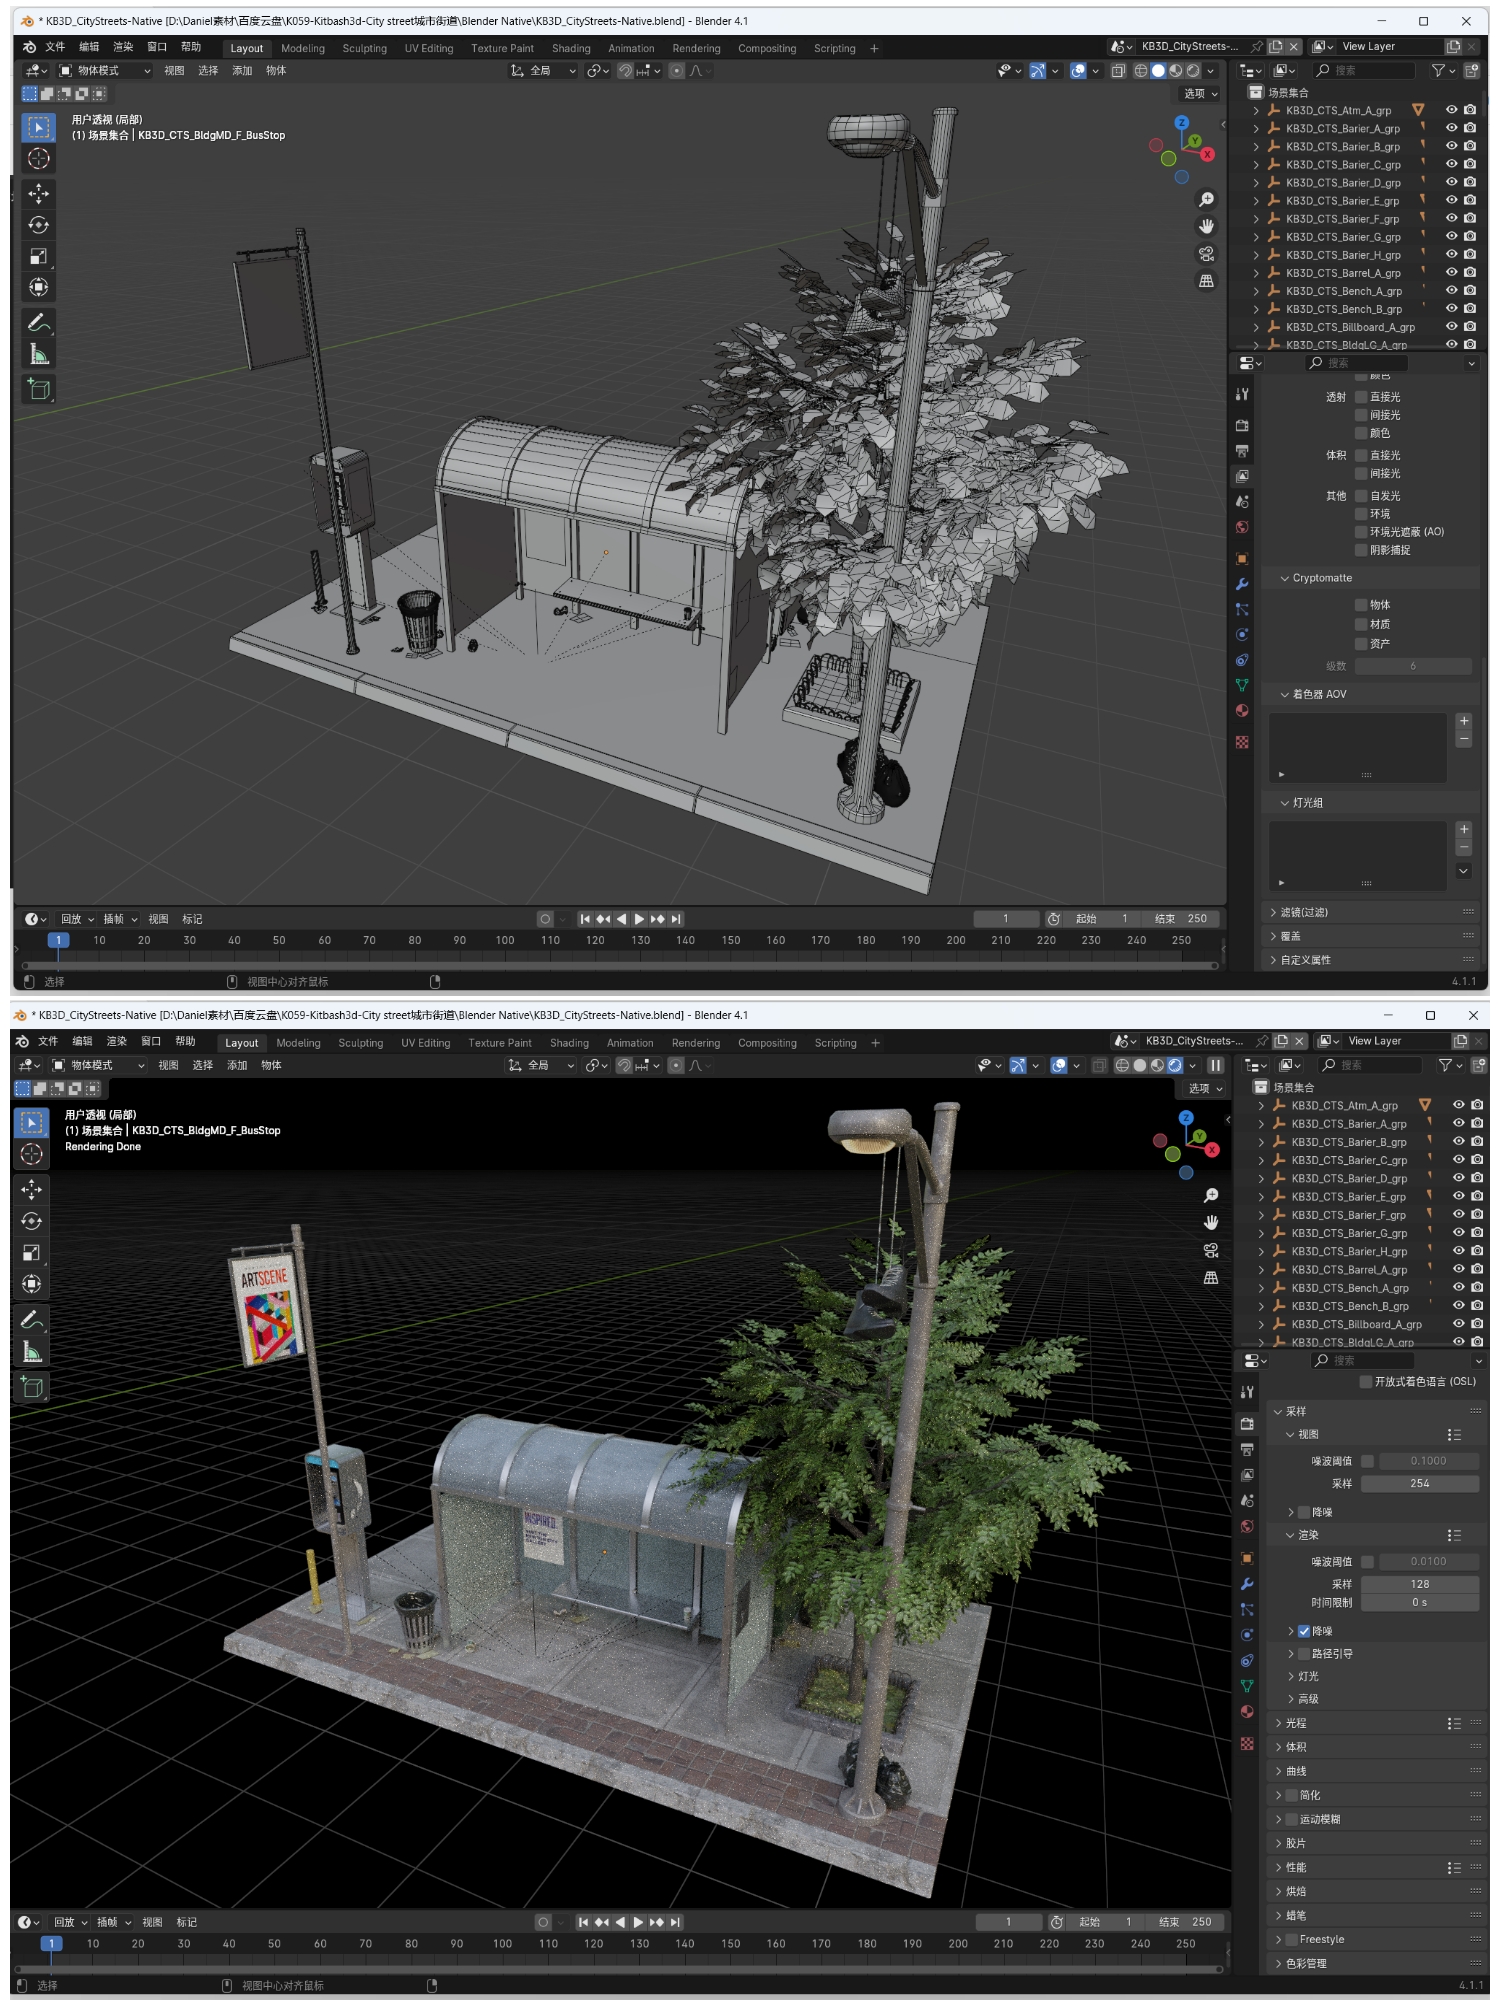Add light group with plus button, top window
The image size is (1500, 2000).
point(1464,829)
